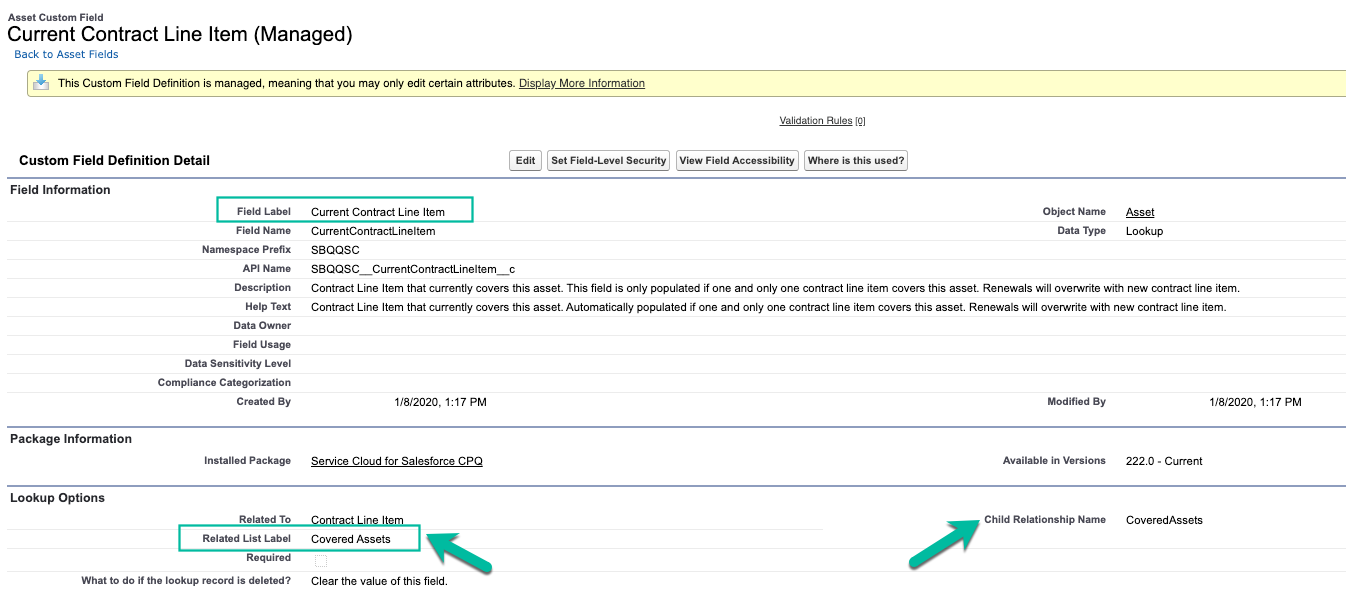Open the Asset object name link
Image resolution: width=1346 pixels, height=604 pixels.
(1139, 212)
